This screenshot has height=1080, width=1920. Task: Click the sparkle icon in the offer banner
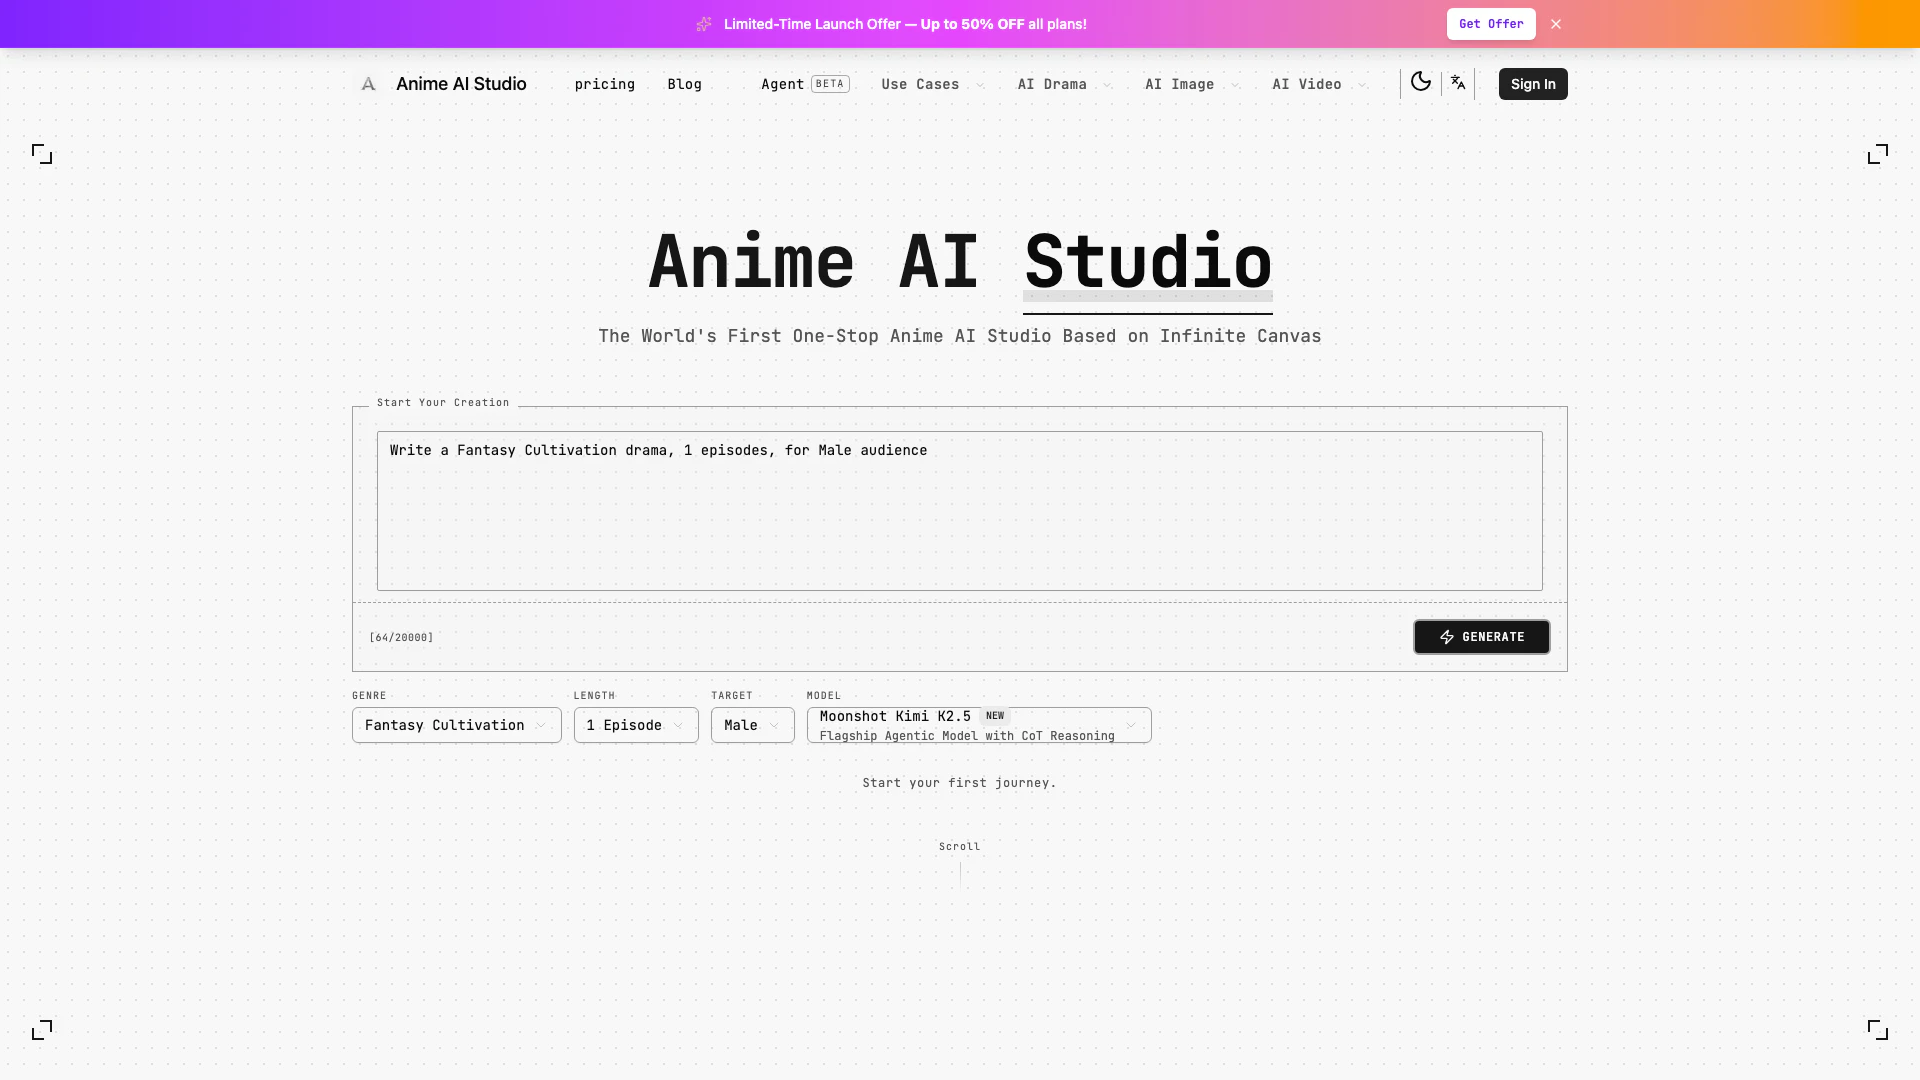click(x=704, y=24)
